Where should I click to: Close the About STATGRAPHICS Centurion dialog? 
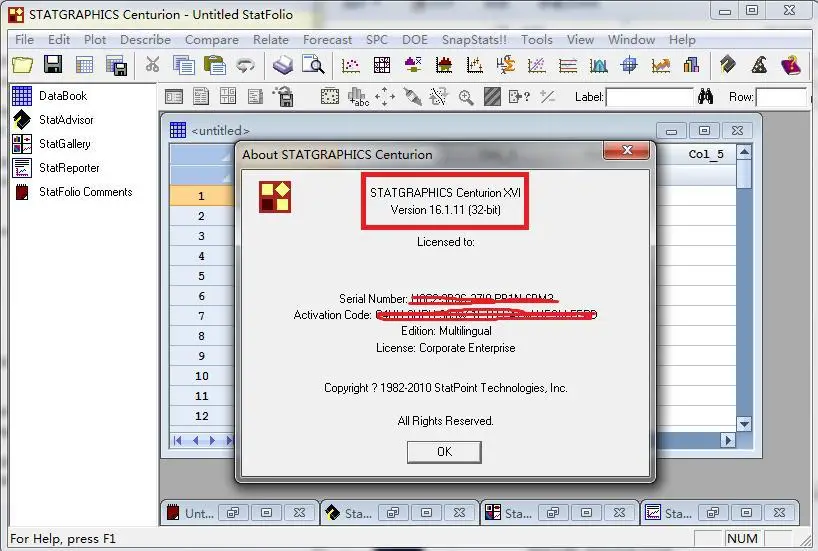(627, 150)
